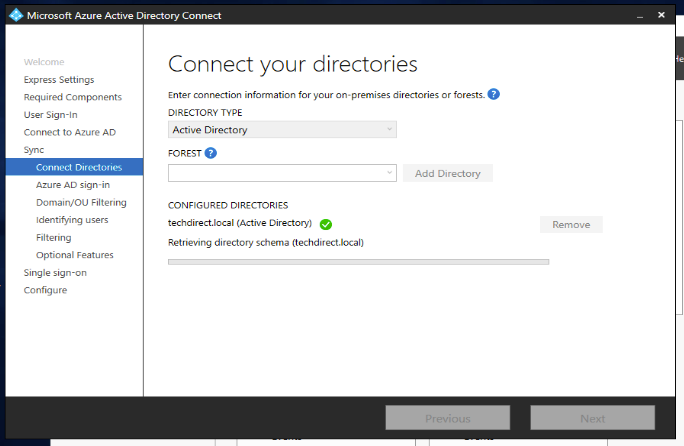Open Required Components step
The width and height of the screenshot is (684, 446).
tap(73, 97)
